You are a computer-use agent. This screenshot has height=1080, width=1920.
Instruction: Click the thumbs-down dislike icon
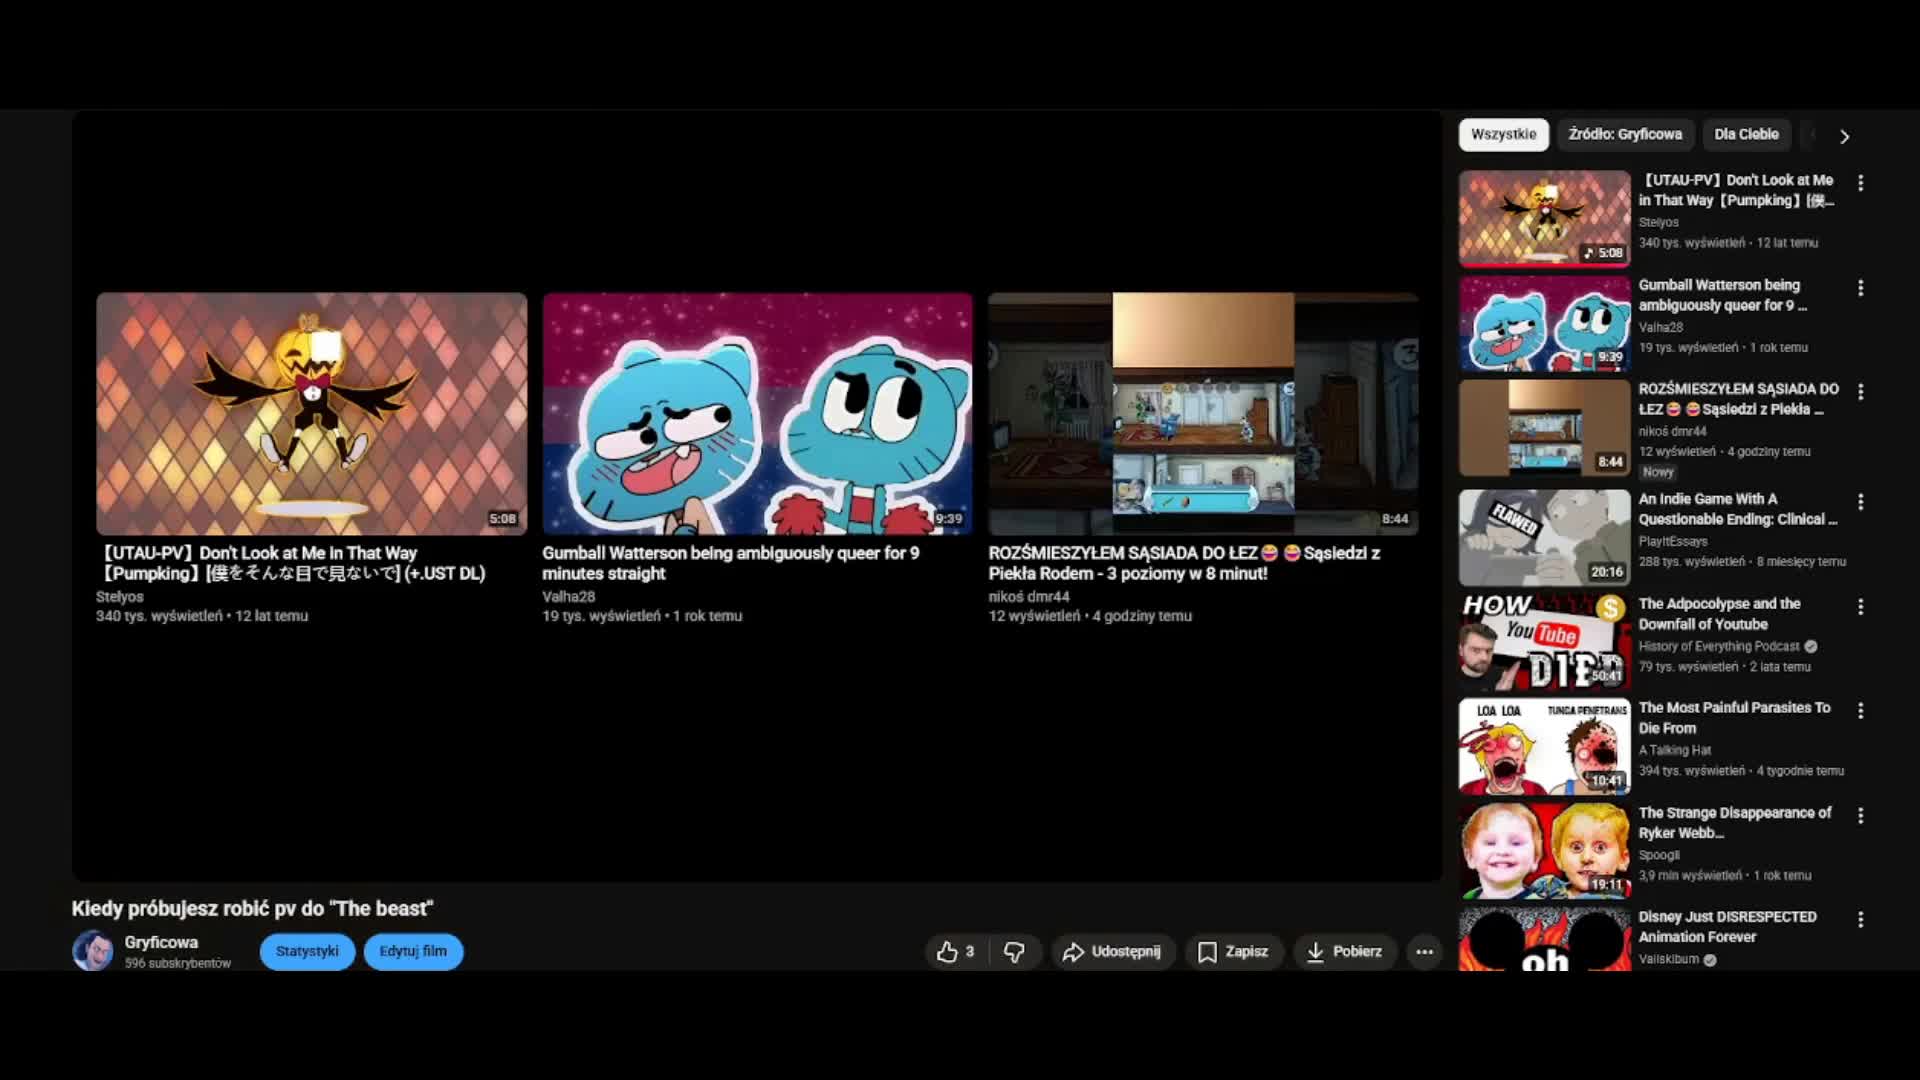(1014, 952)
